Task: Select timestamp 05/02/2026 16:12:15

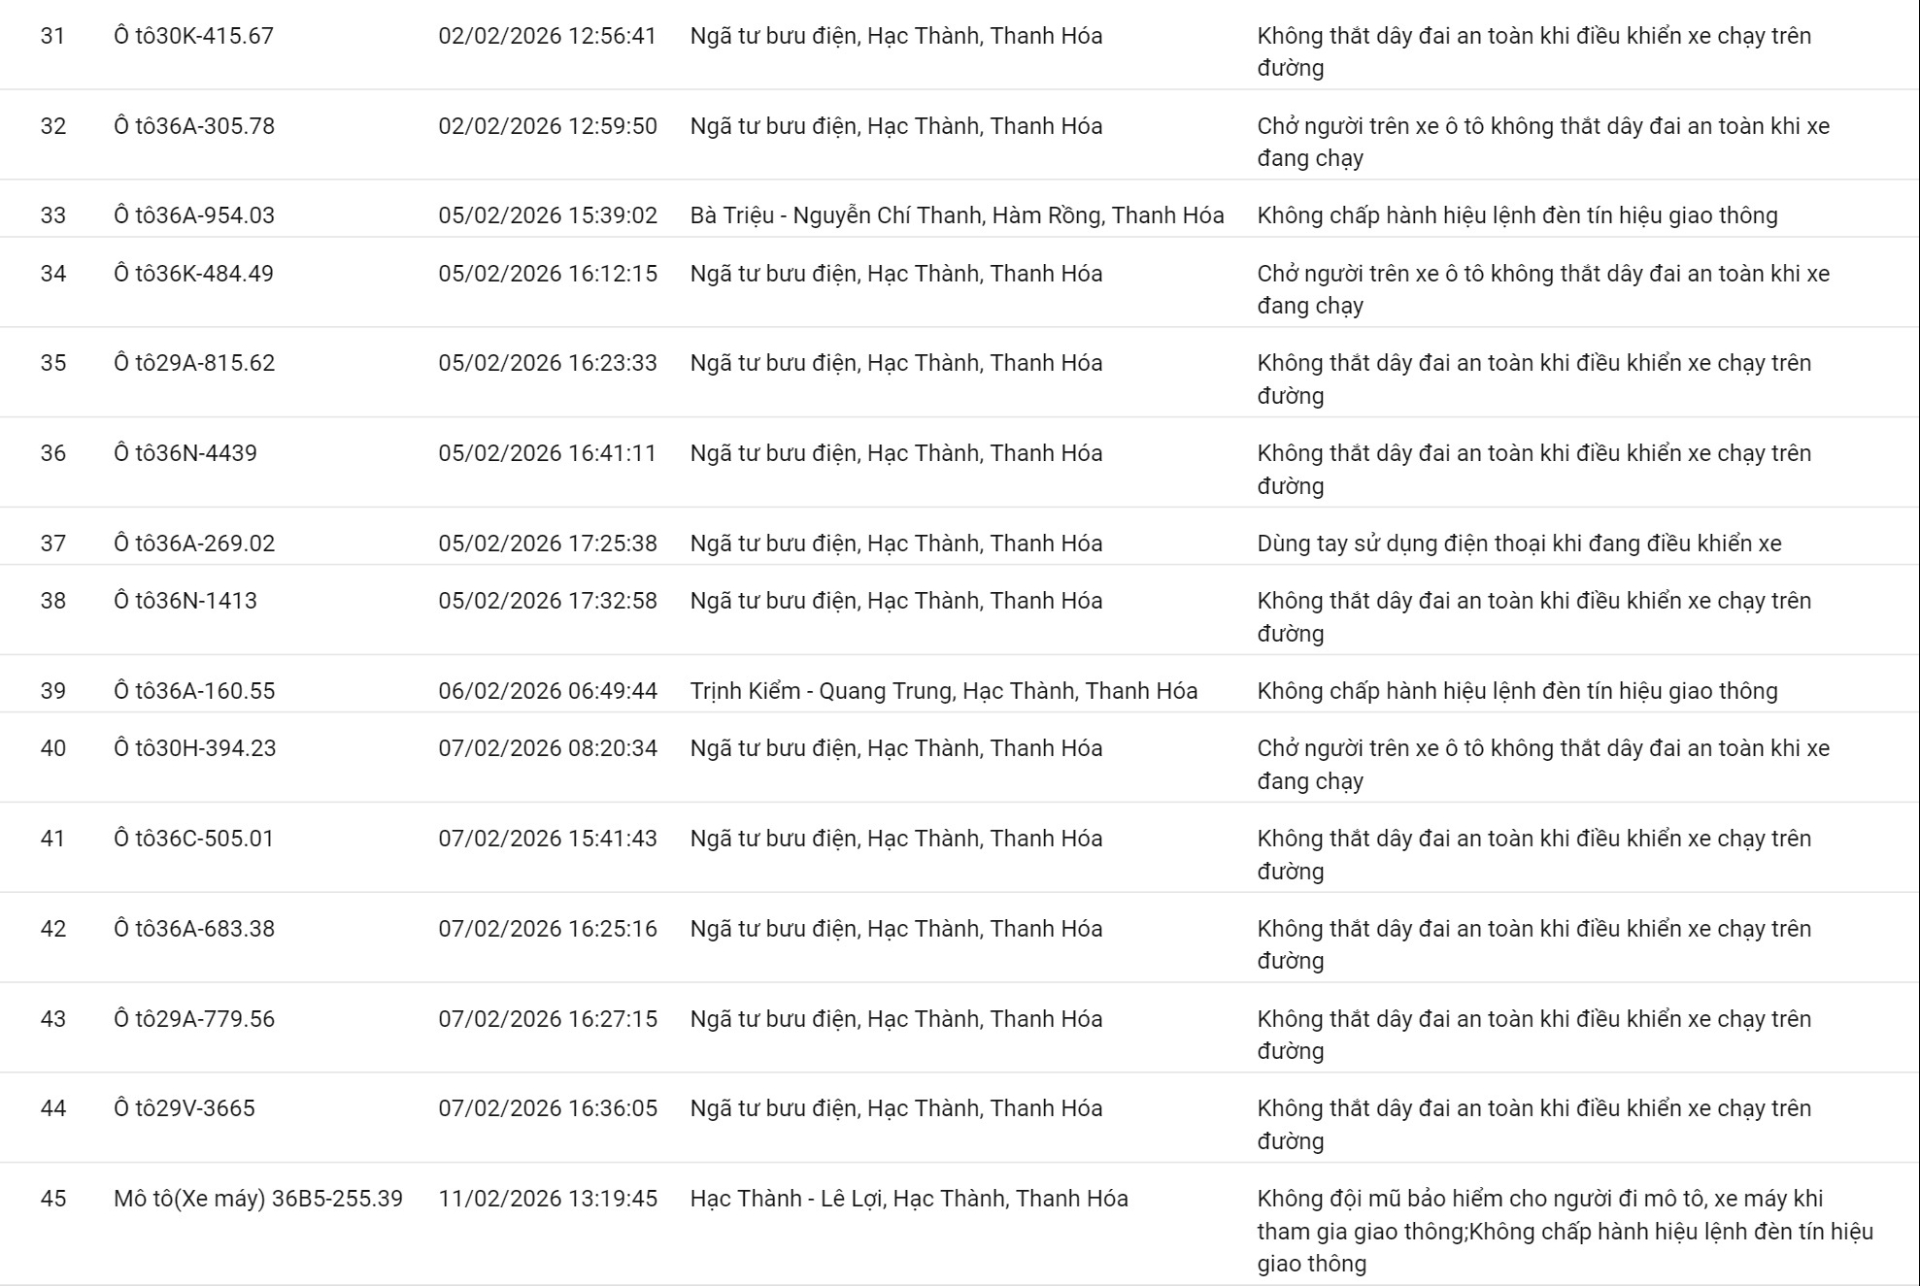Action: point(547,273)
